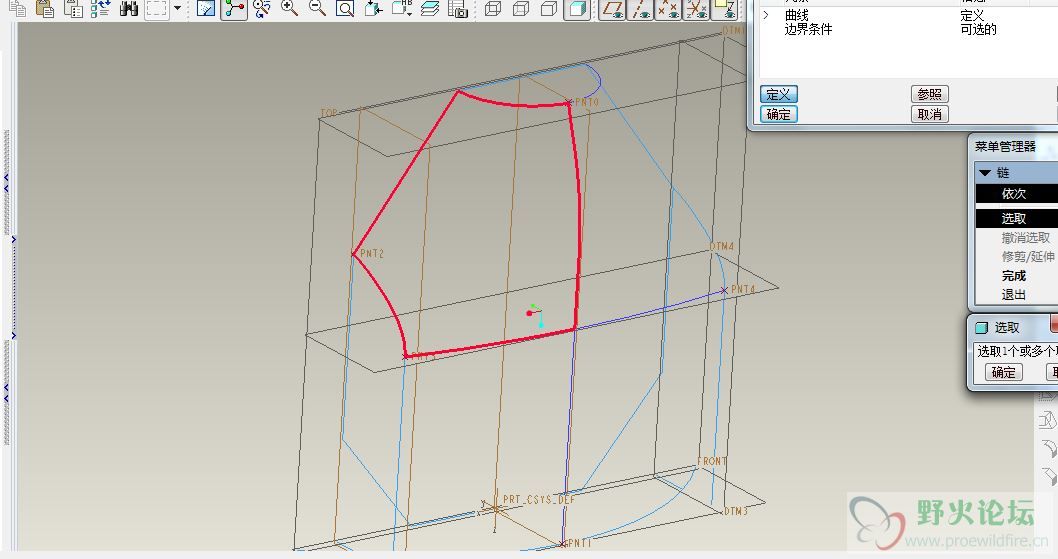Activate the spin center icon

tap(234, 9)
